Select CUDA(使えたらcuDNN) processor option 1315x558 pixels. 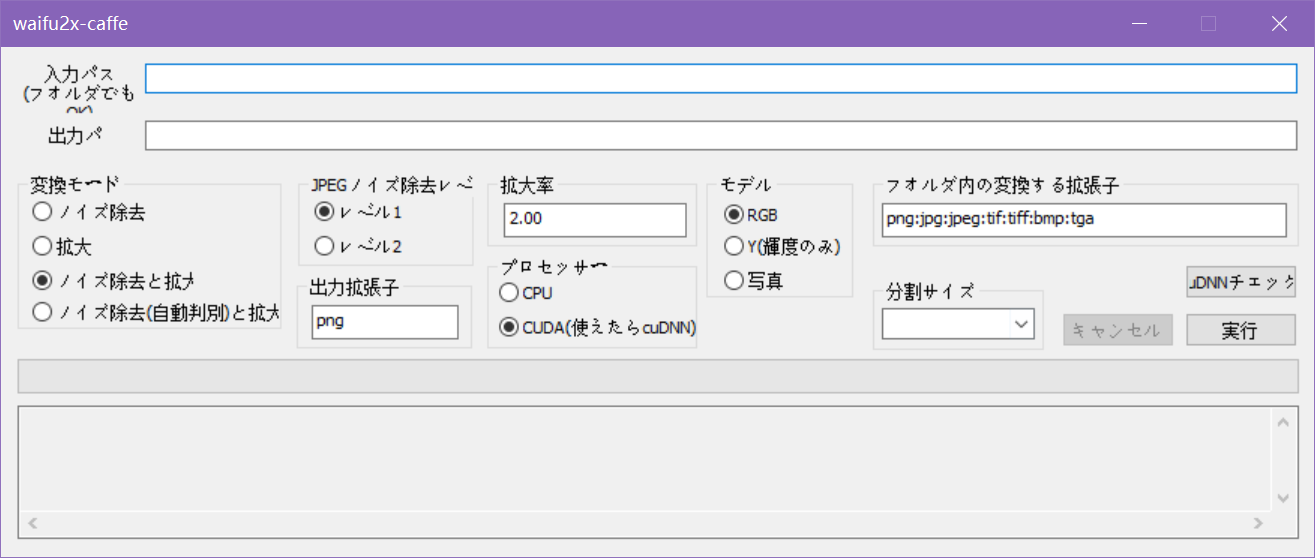(x=597, y=327)
